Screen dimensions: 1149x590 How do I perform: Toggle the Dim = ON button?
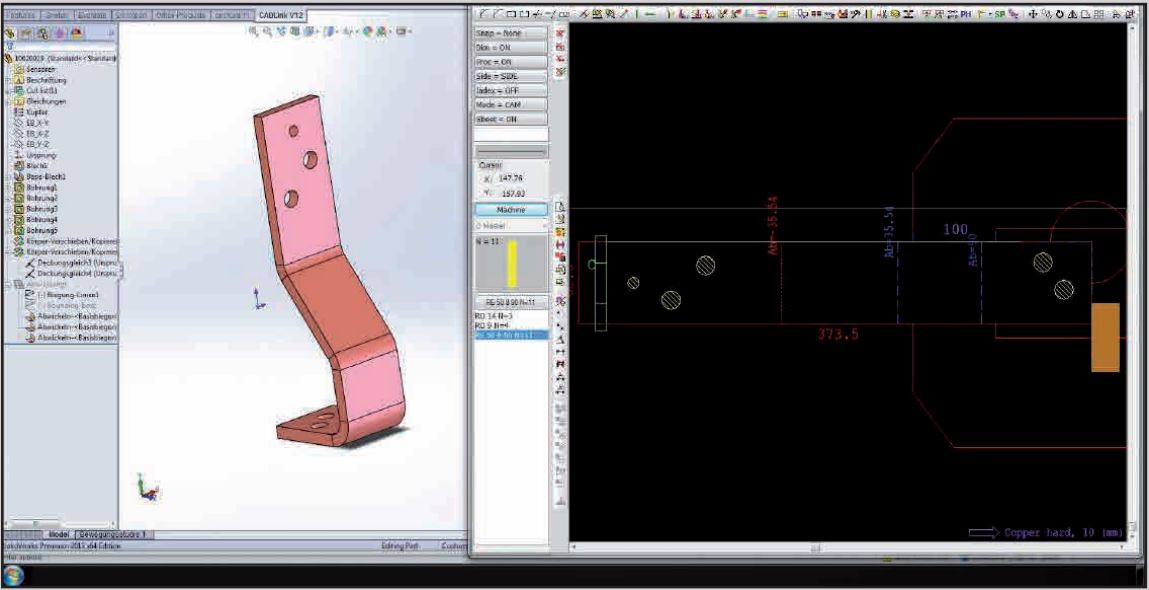[510, 47]
